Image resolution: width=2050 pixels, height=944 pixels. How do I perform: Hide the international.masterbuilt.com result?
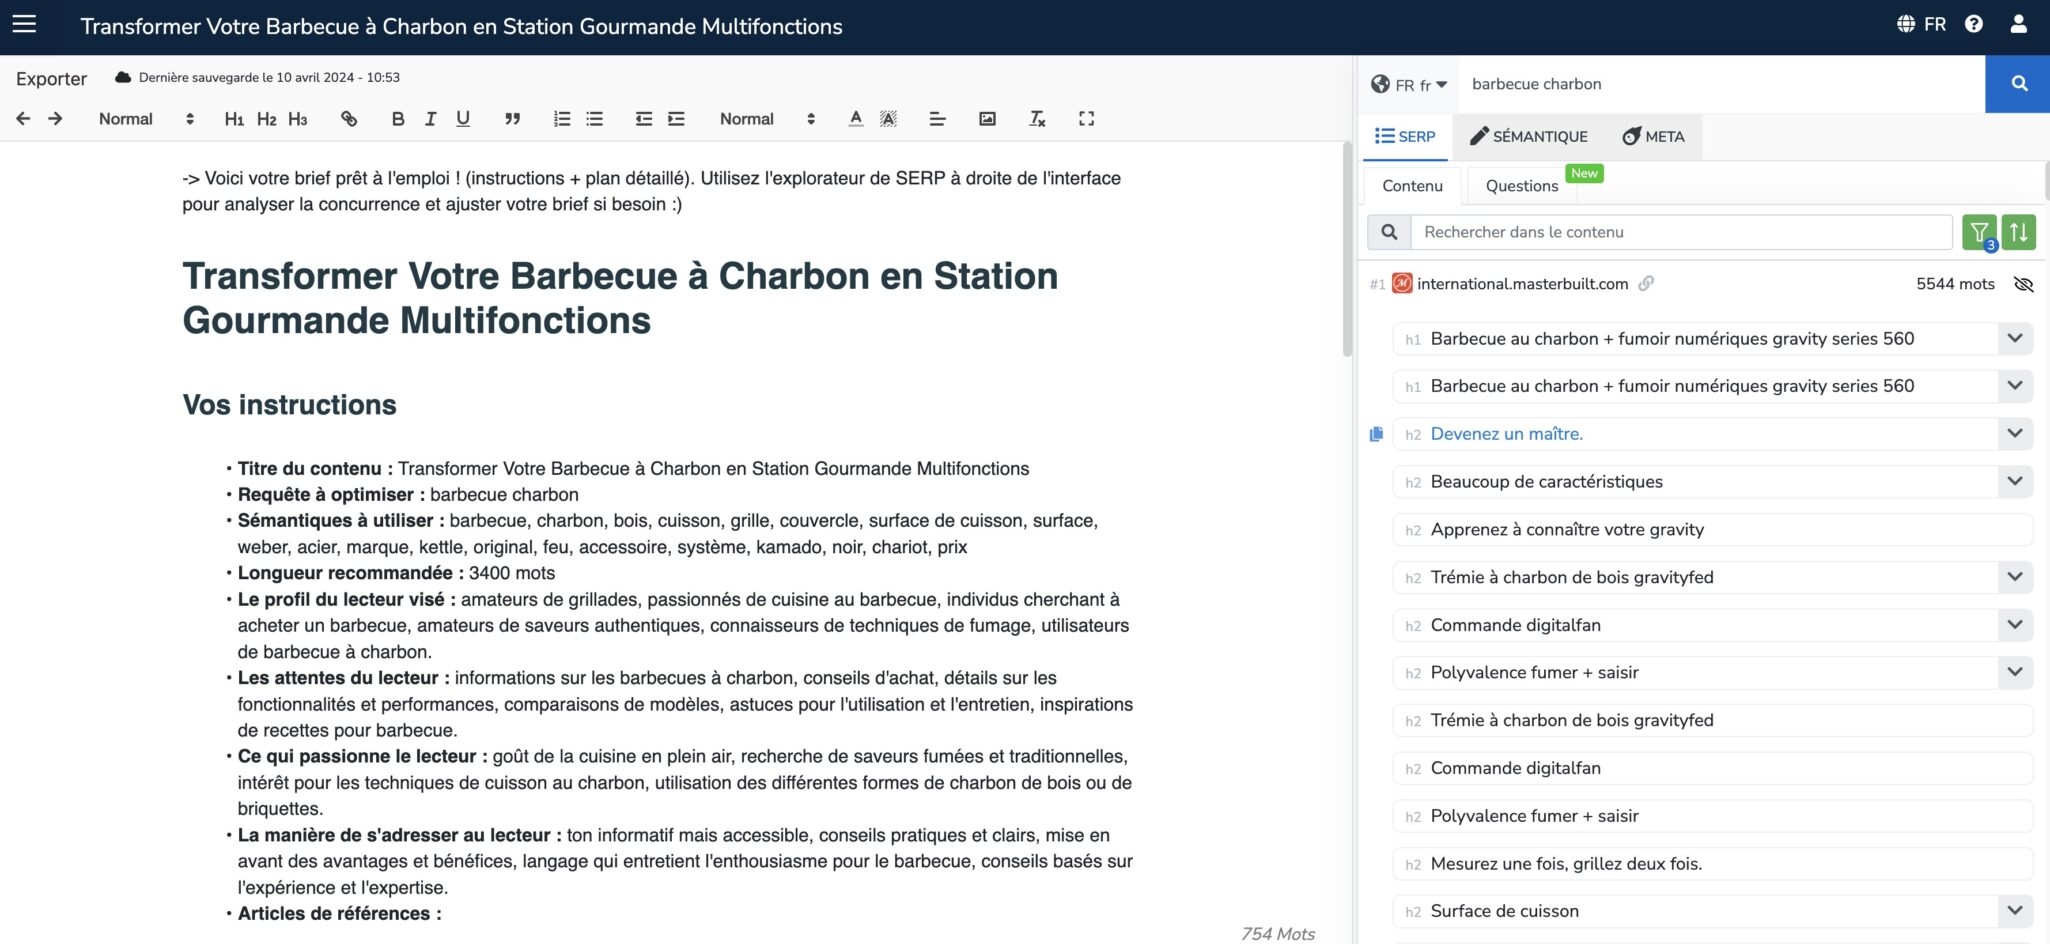pos(2023,284)
